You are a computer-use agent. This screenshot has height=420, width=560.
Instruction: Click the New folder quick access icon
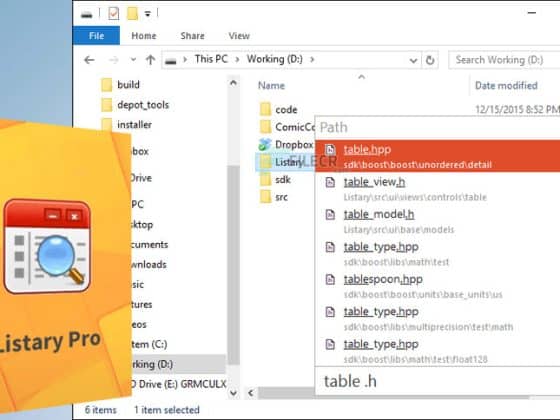click(x=132, y=14)
